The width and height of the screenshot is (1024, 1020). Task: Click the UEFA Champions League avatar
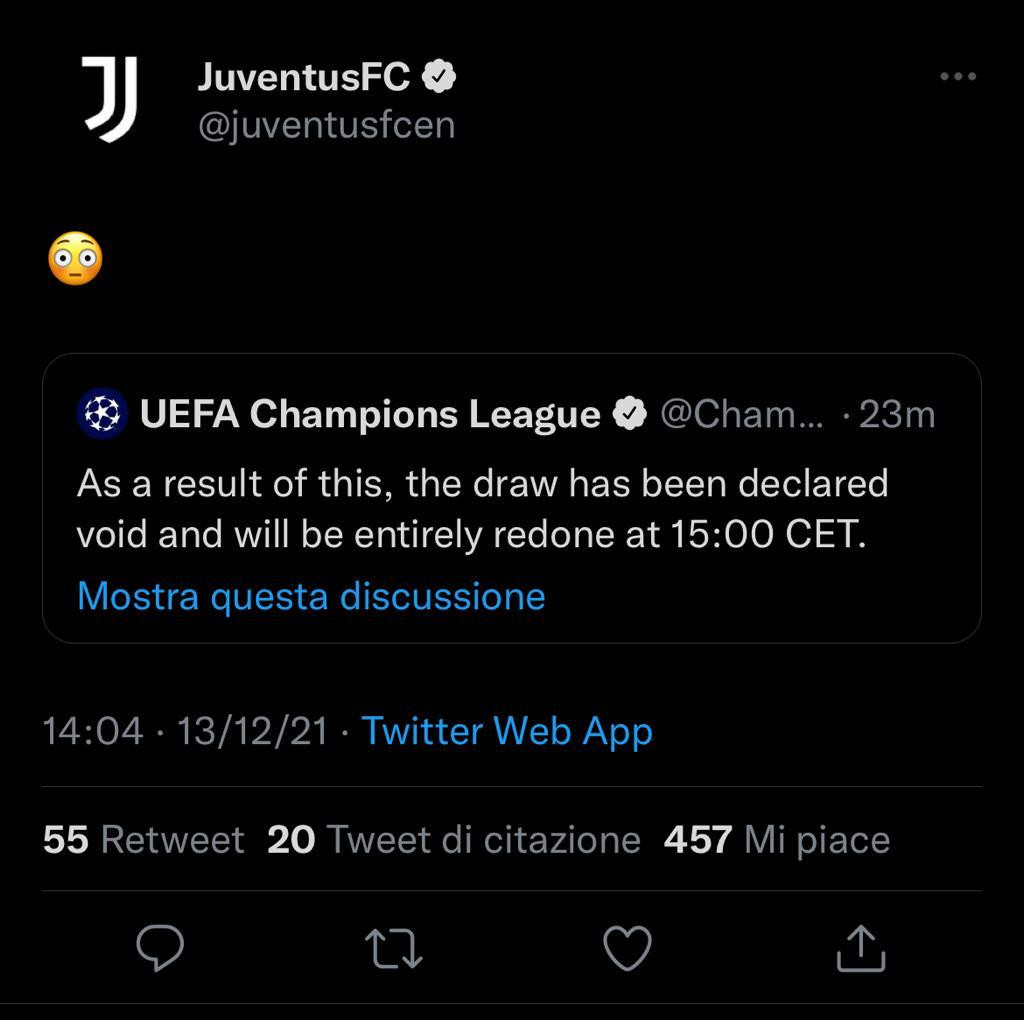[x=102, y=413]
